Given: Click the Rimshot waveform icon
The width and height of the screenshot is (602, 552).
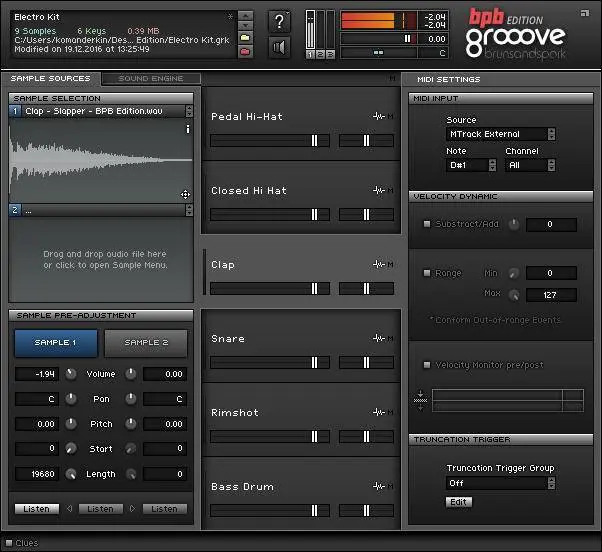Looking at the screenshot, I should tap(379, 412).
